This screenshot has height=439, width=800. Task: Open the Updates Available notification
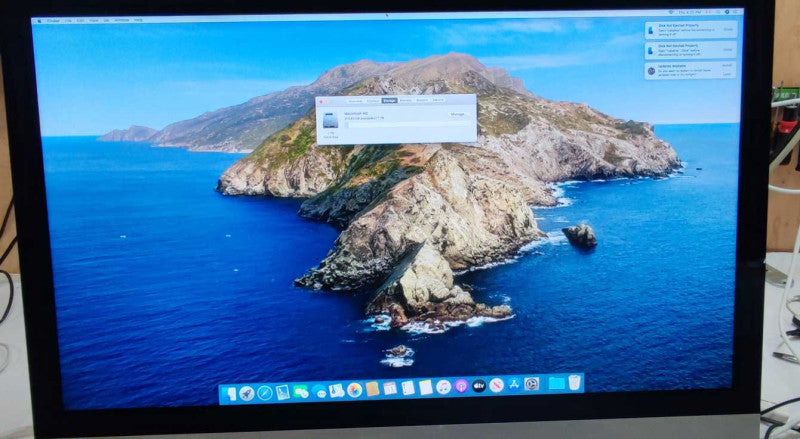tap(691, 71)
